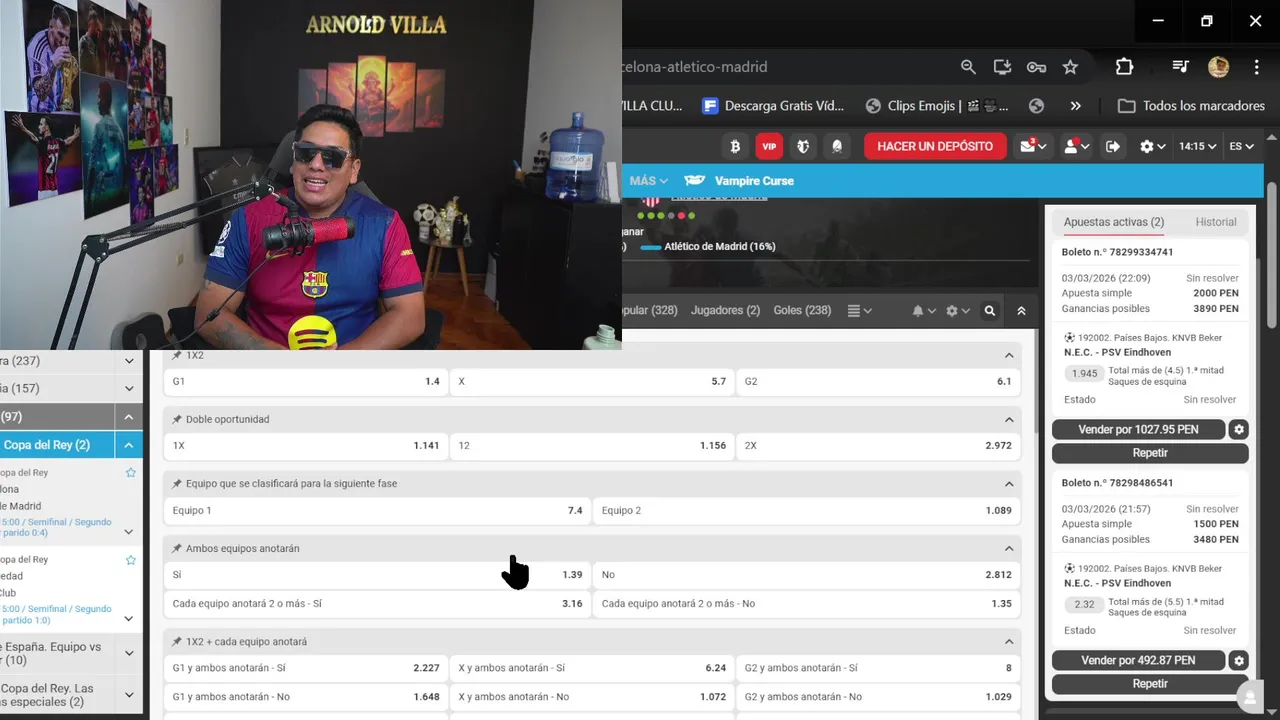Click gear next to Vender por 1027.95 PEN

(x=1239, y=429)
